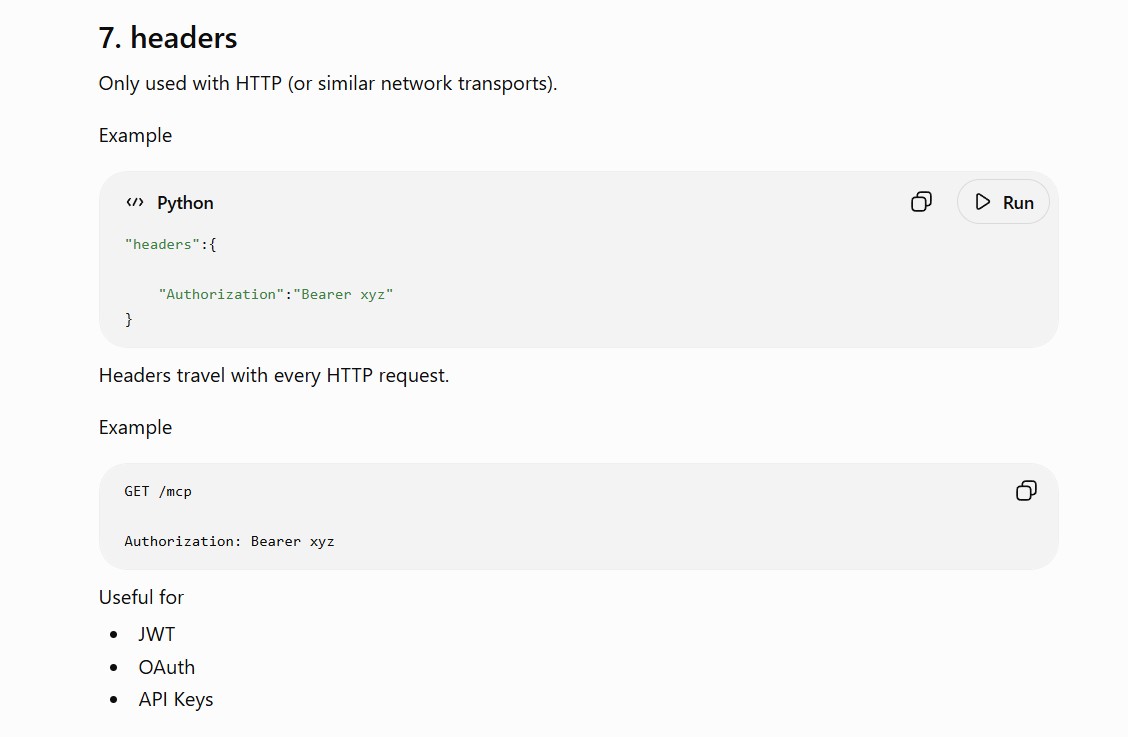Click the 'Useful for' text
Screen dimensions: 1128x737
(141, 597)
